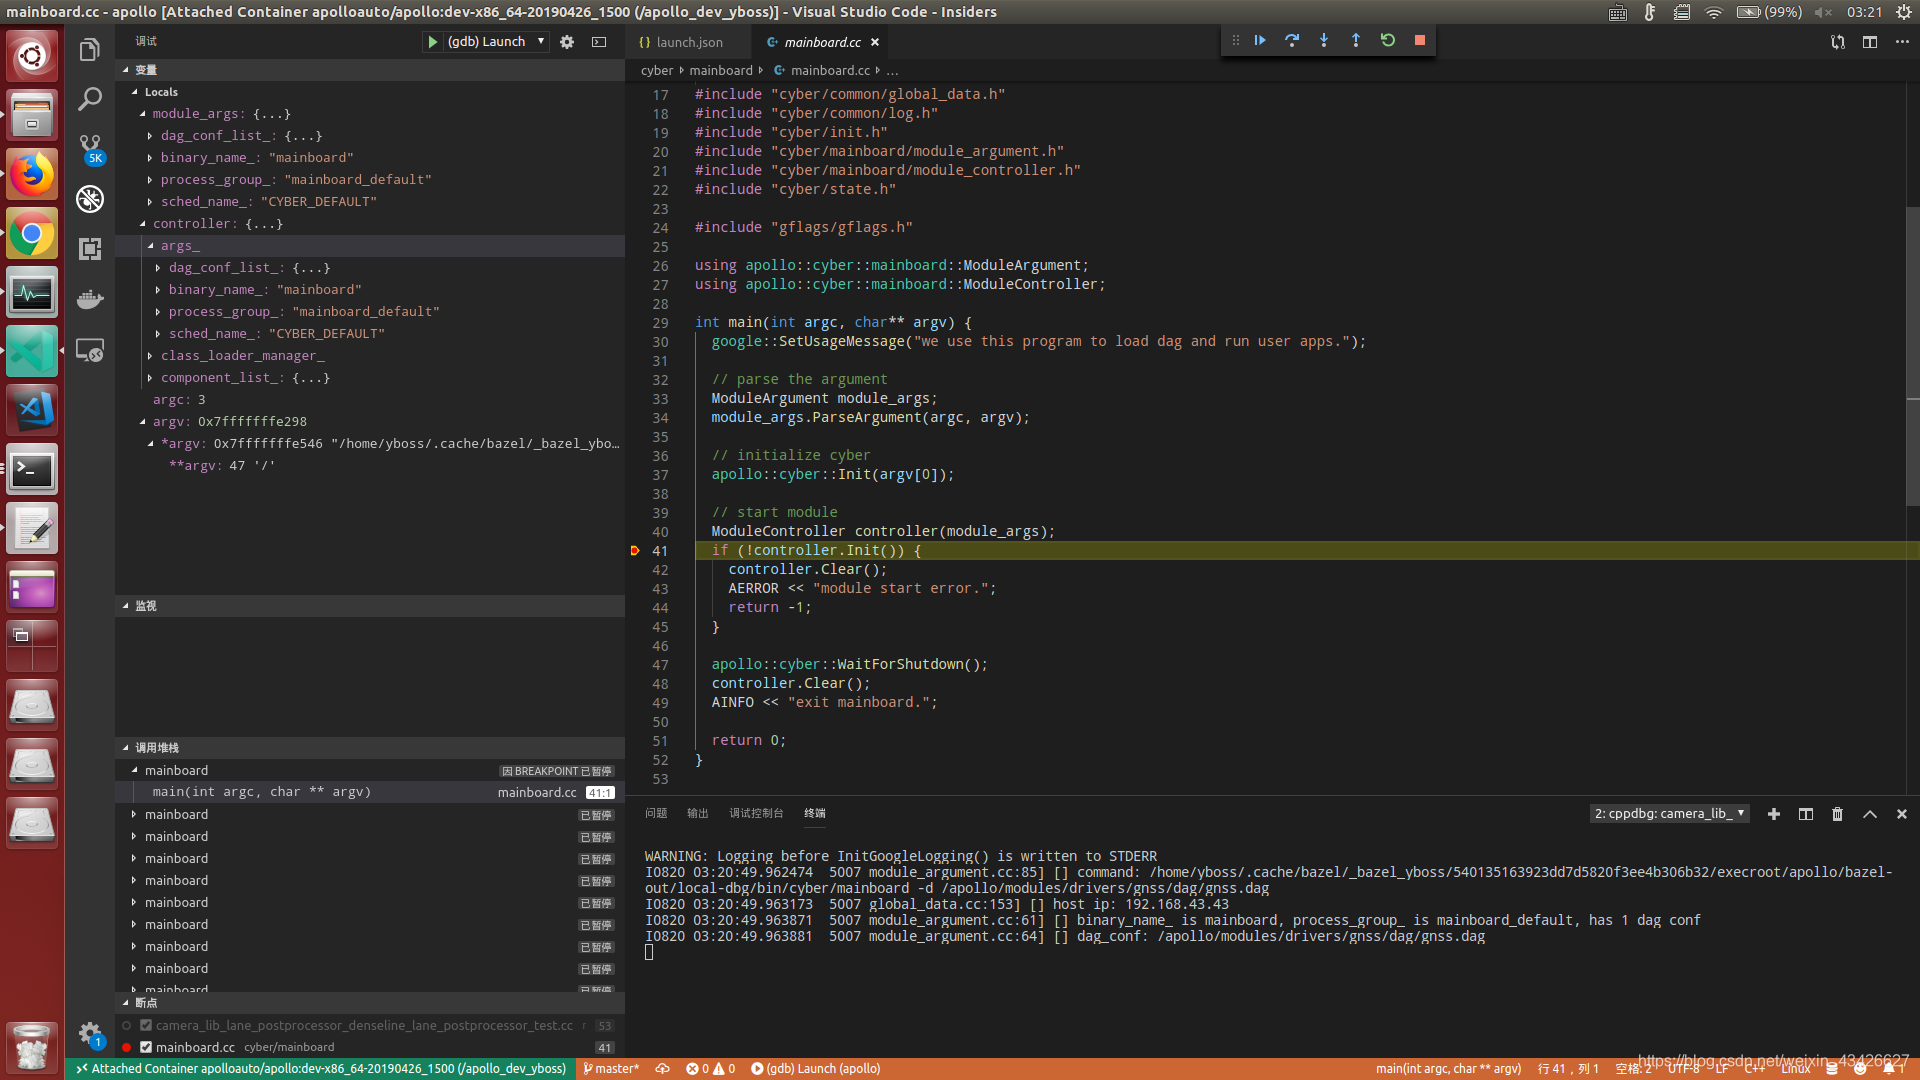Click the 终端 panel tab
1920x1080 pixels.
click(x=815, y=812)
